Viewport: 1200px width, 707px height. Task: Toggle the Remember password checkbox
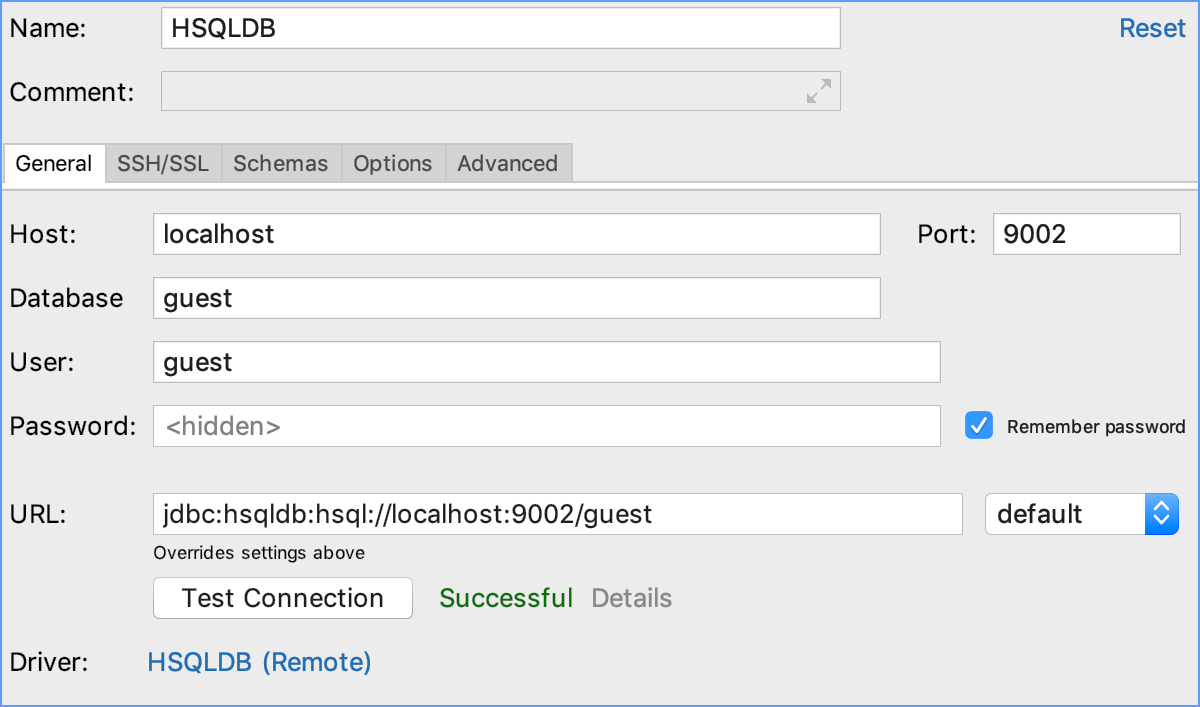coord(978,426)
